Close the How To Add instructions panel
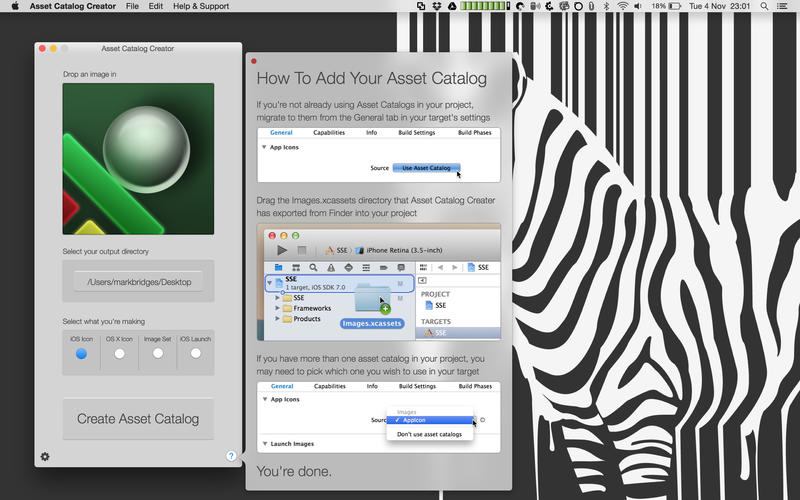The width and height of the screenshot is (800, 500). point(254,61)
